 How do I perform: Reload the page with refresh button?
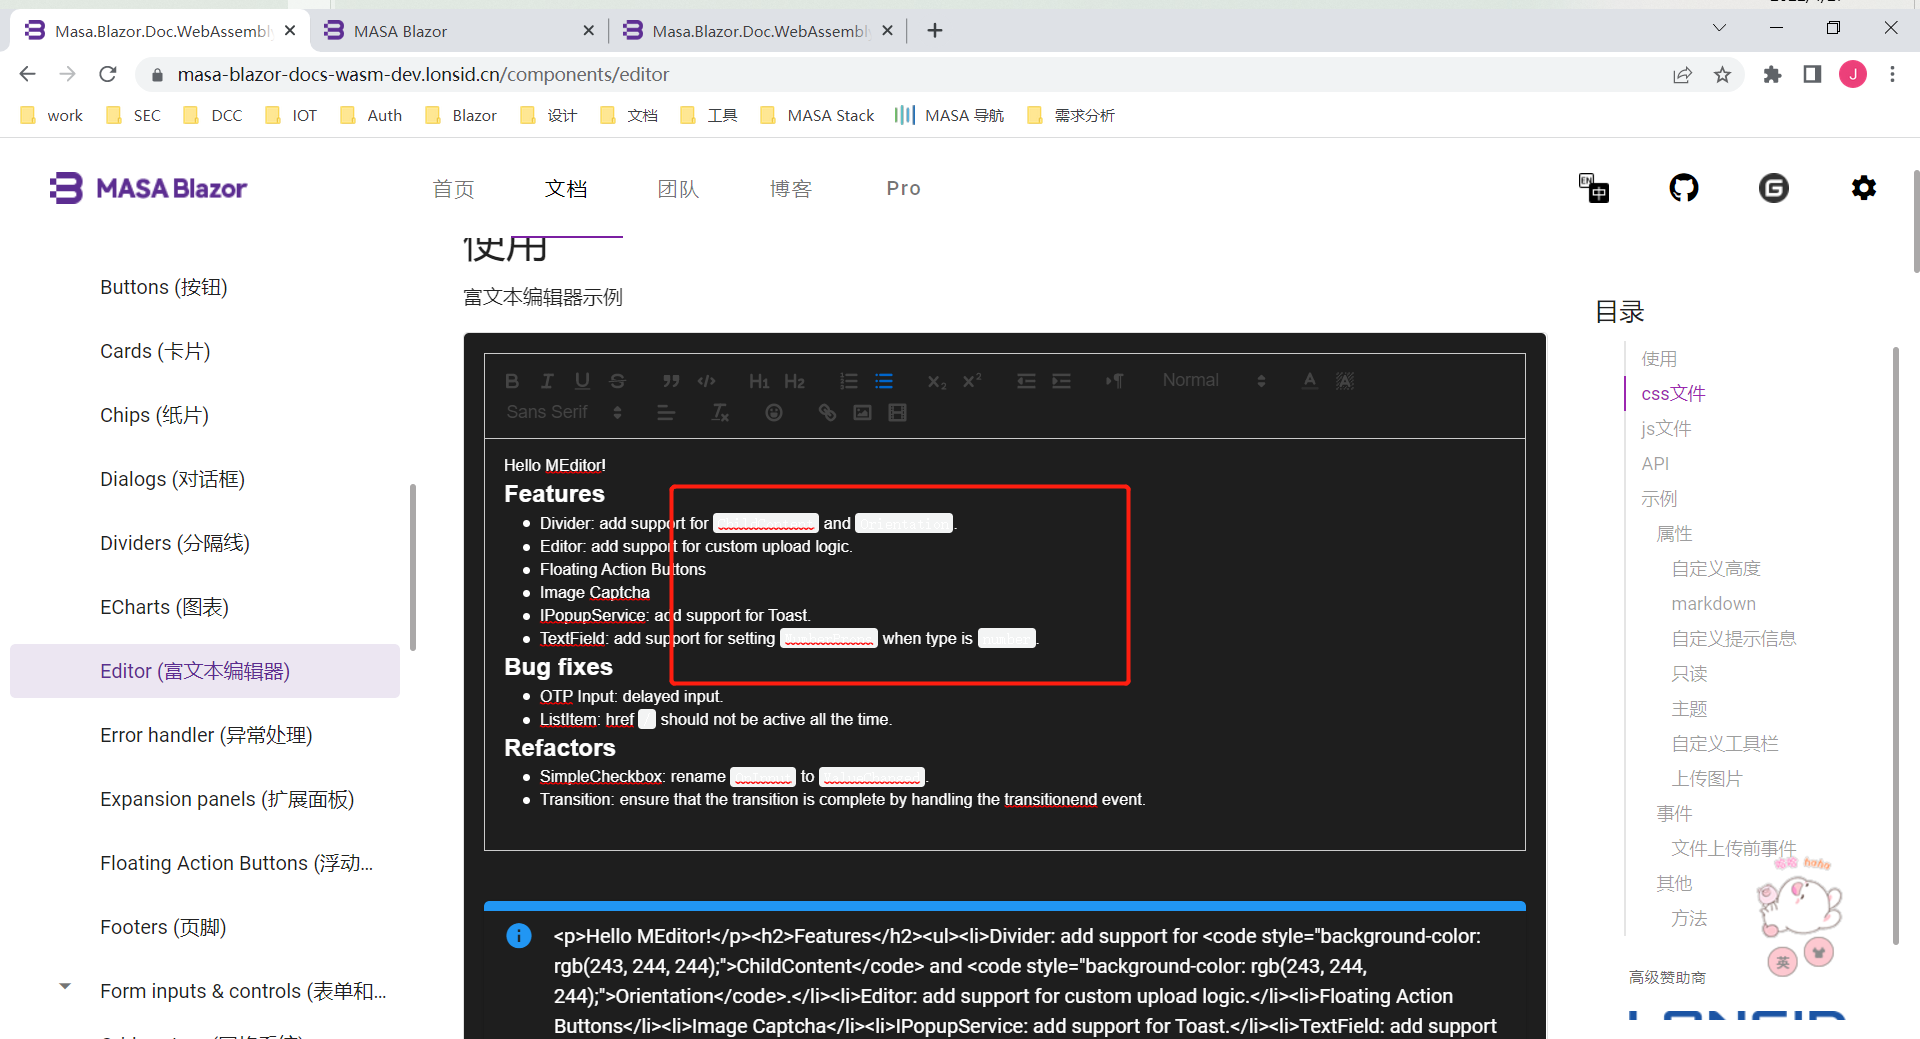108,74
